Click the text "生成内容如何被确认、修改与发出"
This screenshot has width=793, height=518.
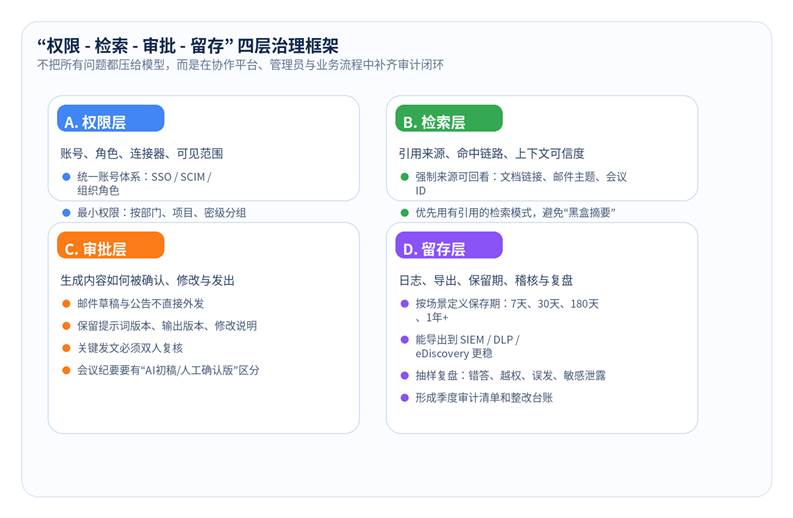click(148, 280)
